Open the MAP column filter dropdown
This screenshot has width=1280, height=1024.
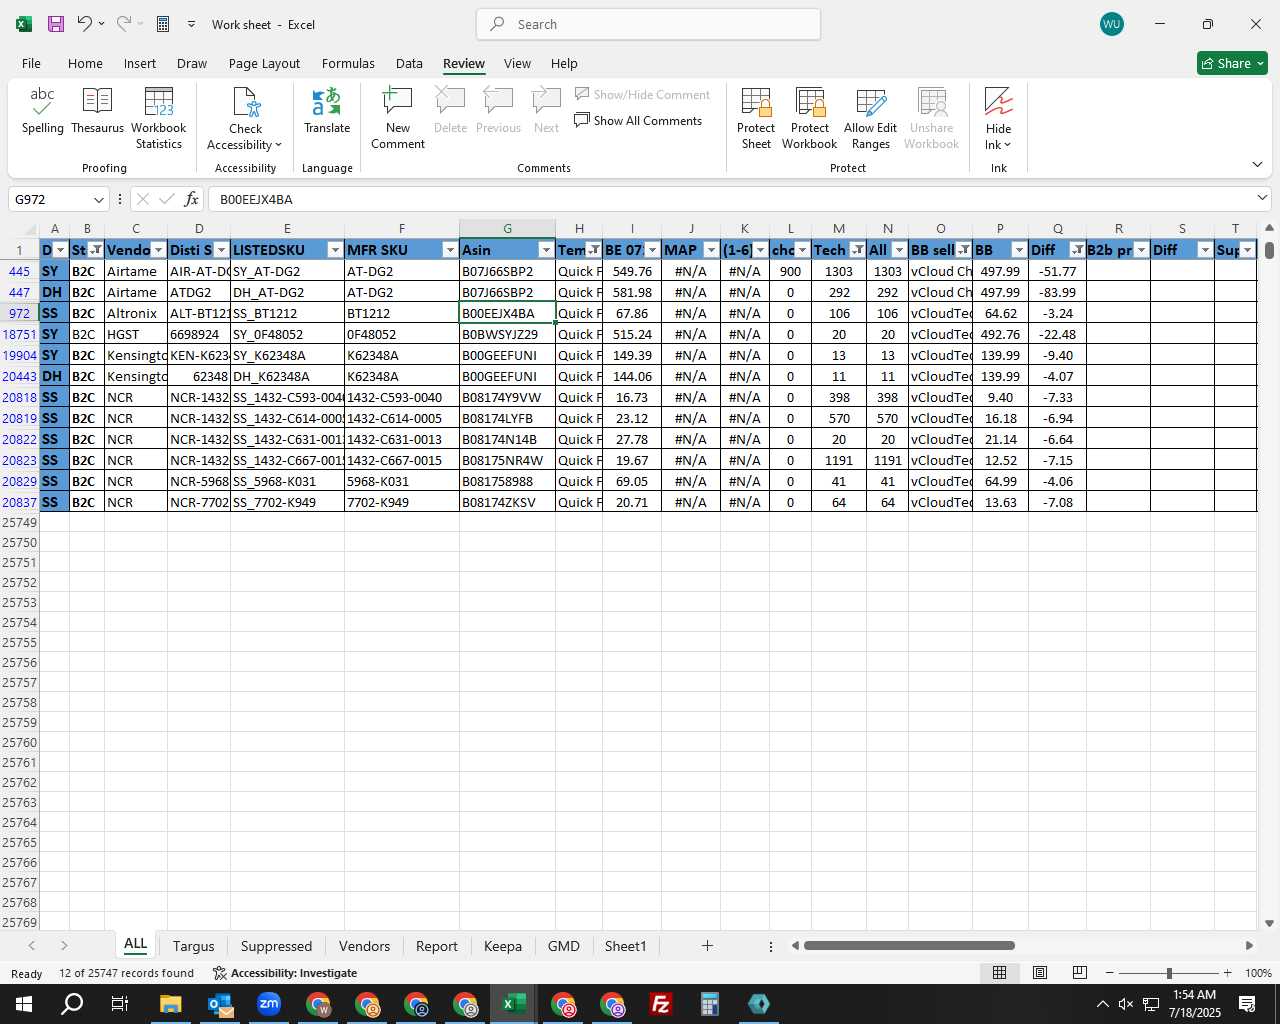coord(711,250)
